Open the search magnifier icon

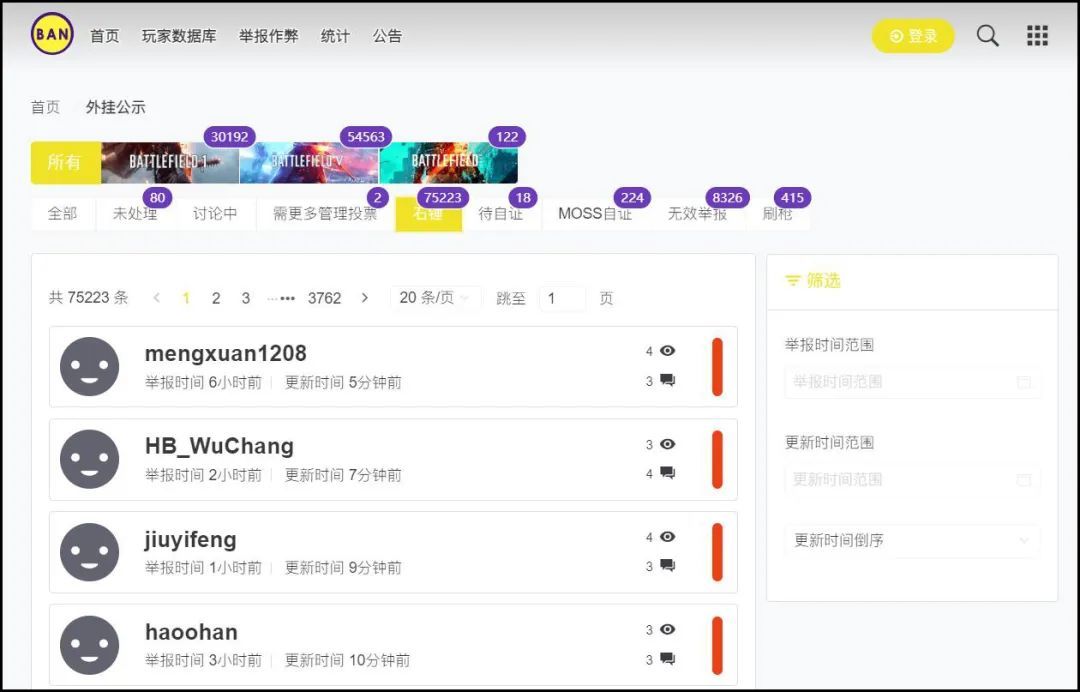tap(987, 36)
